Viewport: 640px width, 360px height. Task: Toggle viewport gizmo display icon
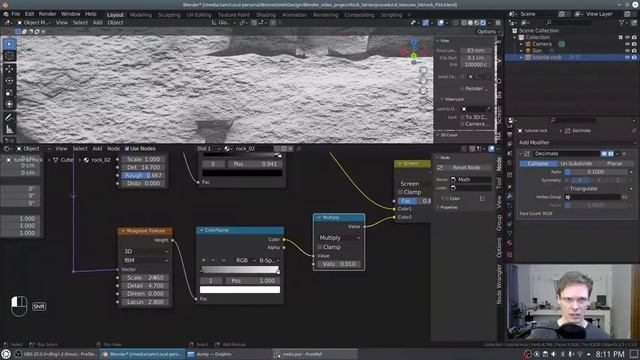pyautogui.click(x=426, y=23)
